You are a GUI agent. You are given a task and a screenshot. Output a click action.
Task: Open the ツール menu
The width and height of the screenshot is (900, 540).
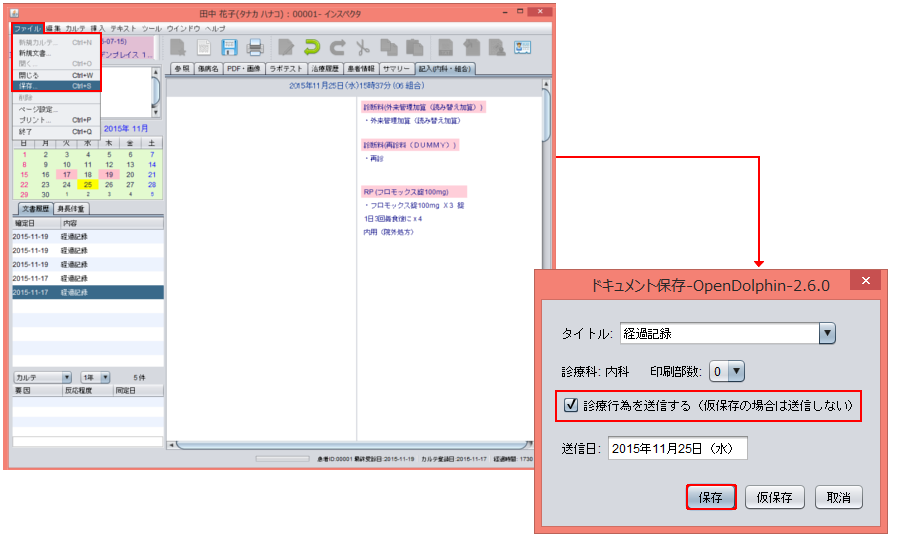point(152,28)
